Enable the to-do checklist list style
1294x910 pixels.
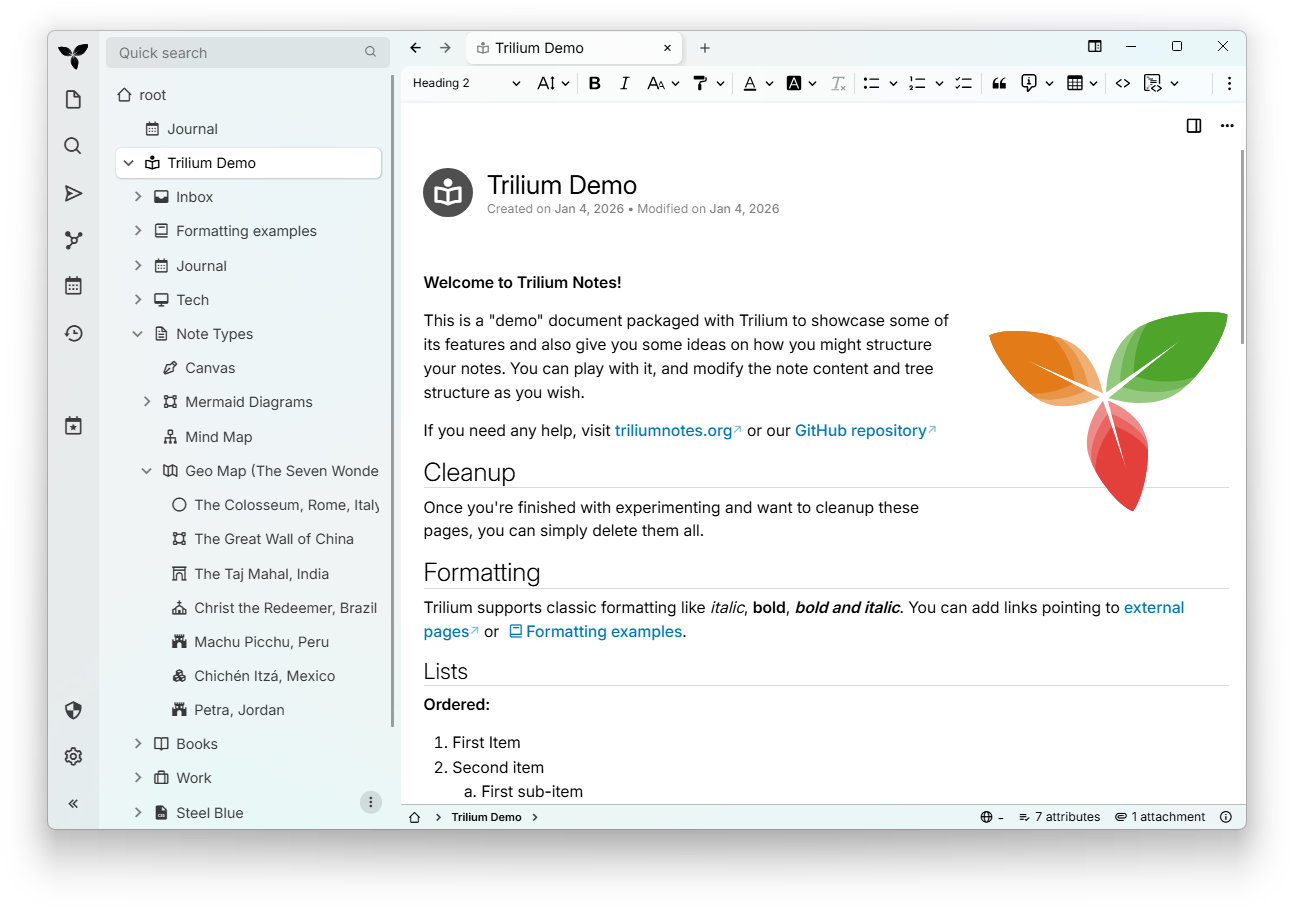click(x=963, y=83)
